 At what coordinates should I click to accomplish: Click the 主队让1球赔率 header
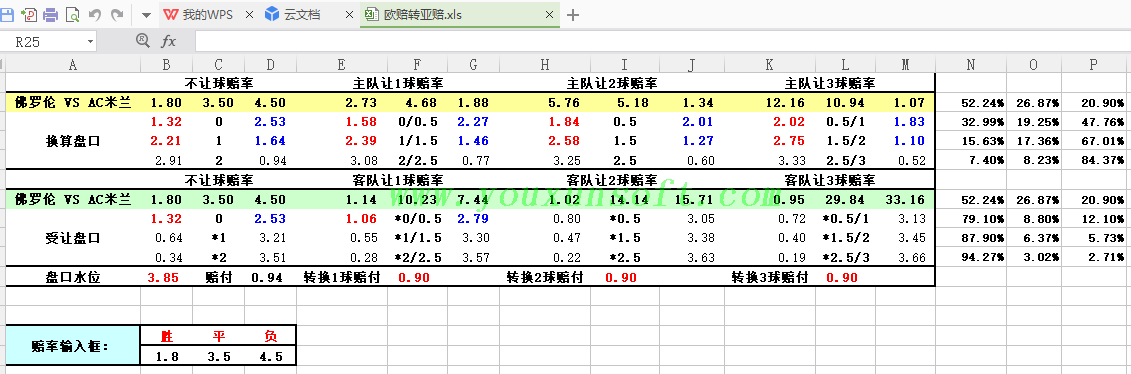398,84
